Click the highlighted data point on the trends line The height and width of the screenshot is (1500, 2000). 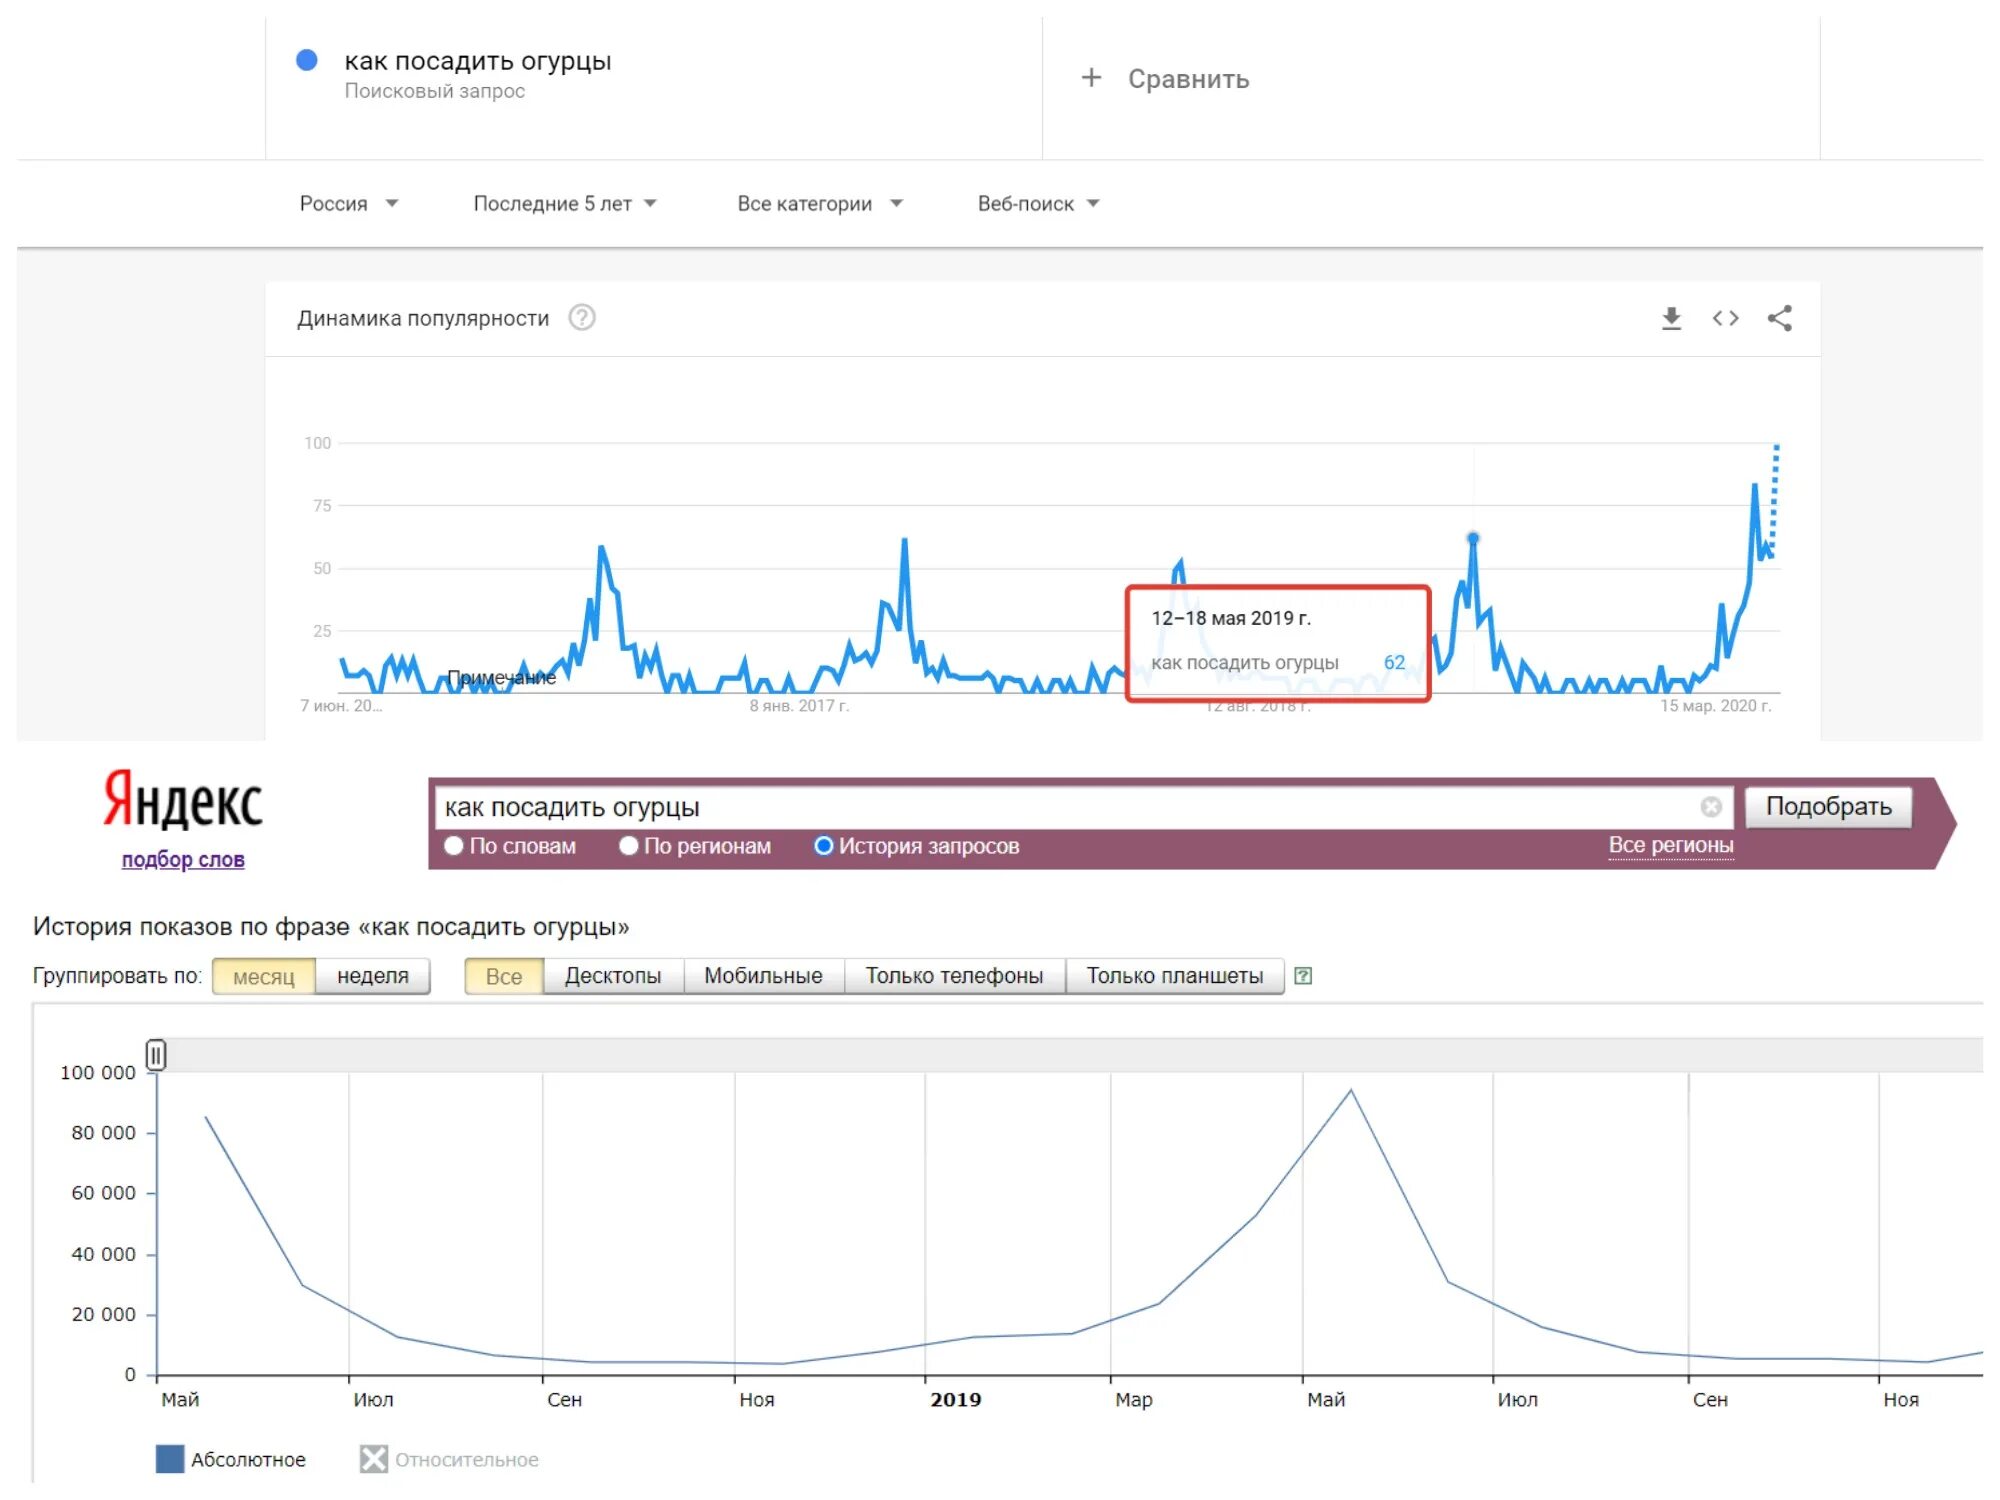click(1473, 538)
